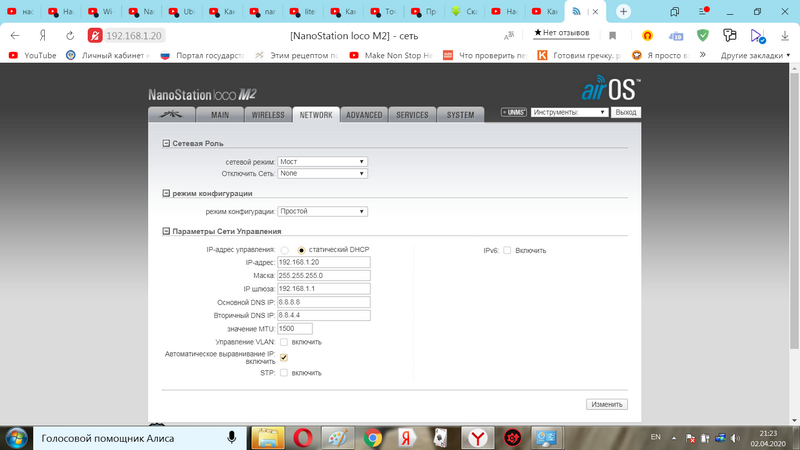Click the IP шлюза field (192.168.1.1)

coord(323,289)
